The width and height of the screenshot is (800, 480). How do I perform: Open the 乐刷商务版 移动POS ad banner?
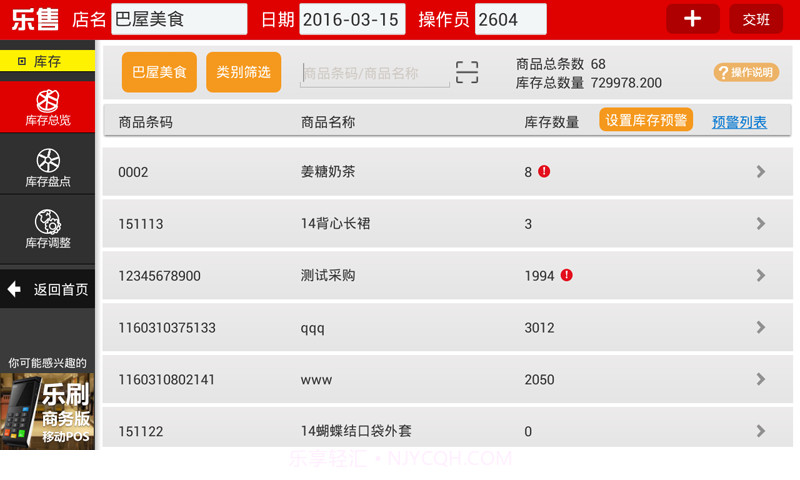pyautogui.click(x=47, y=412)
